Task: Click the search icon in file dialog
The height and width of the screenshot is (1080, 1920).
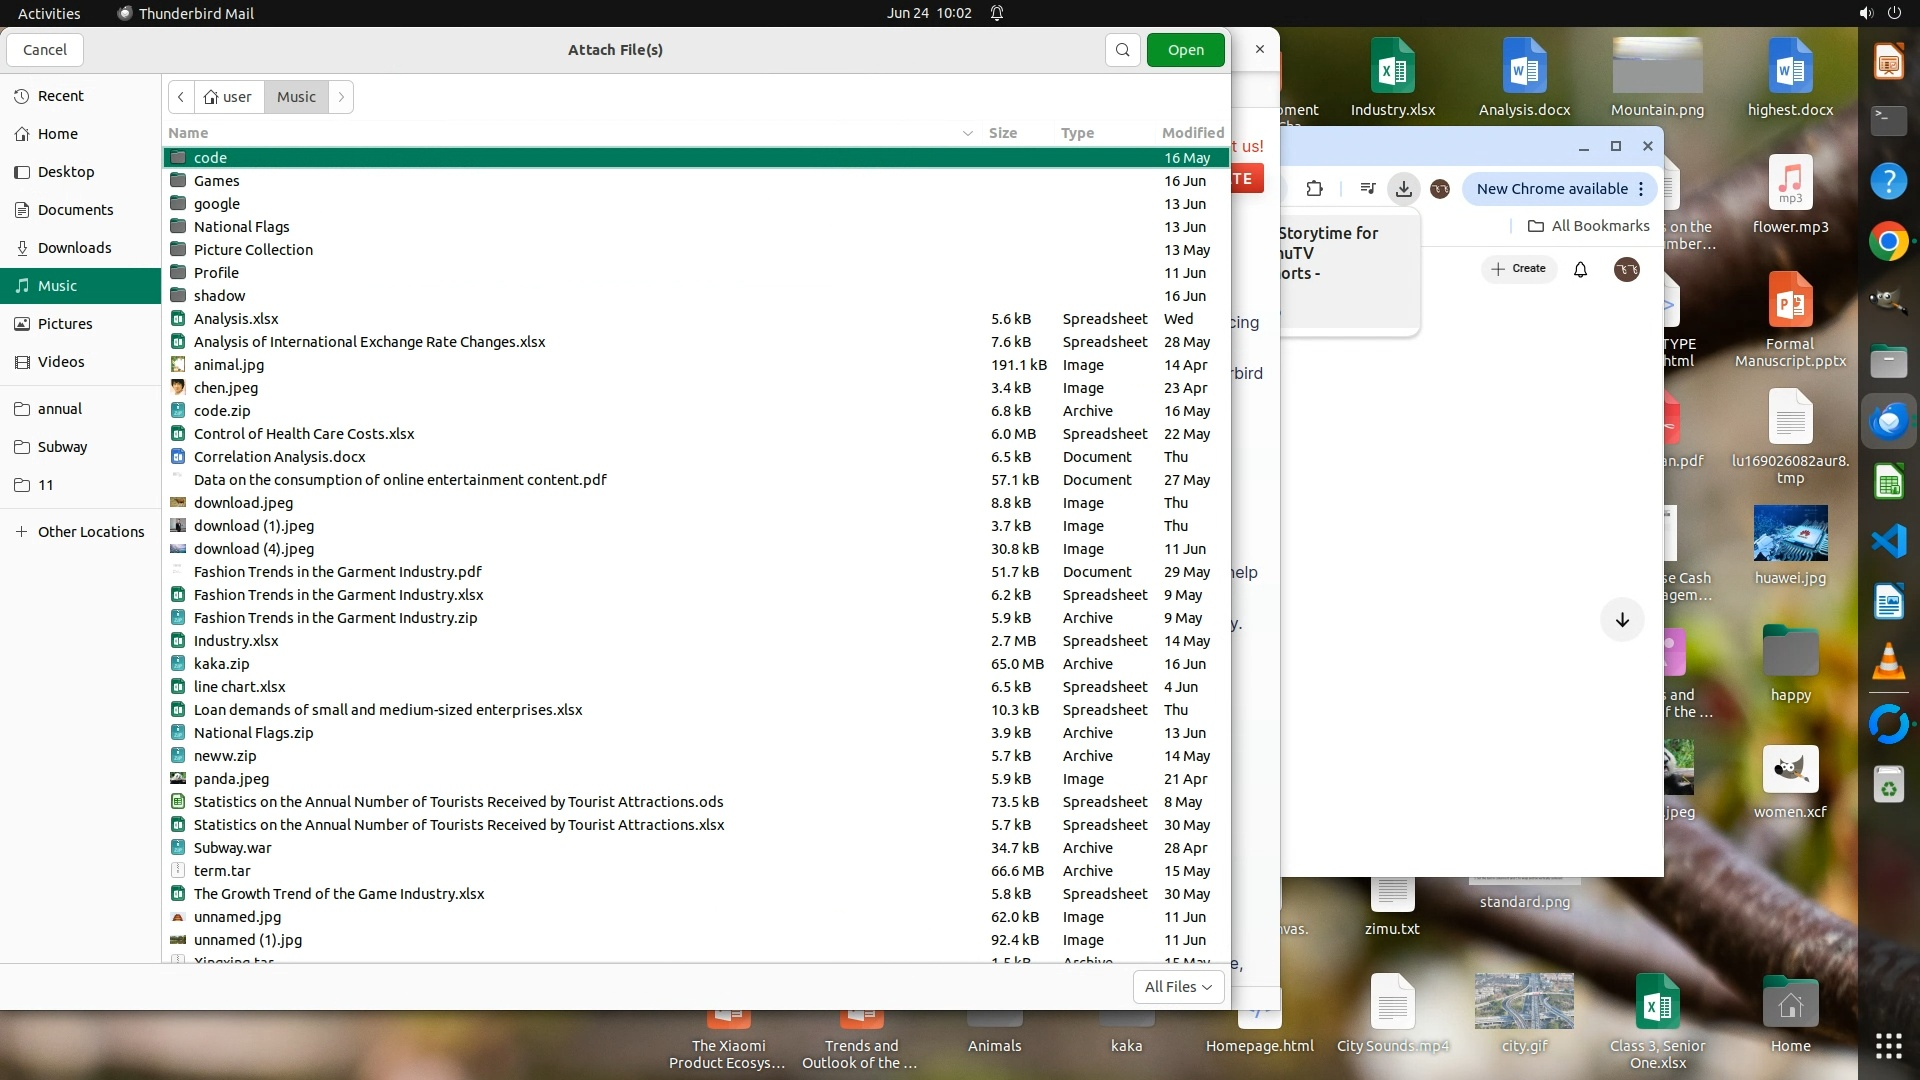Action: pyautogui.click(x=1122, y=50)
